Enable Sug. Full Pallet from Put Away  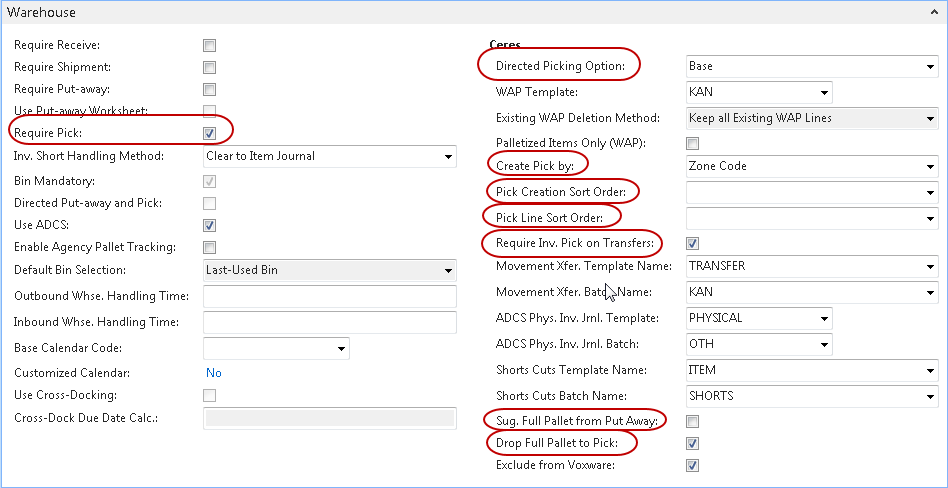[693, 421]
